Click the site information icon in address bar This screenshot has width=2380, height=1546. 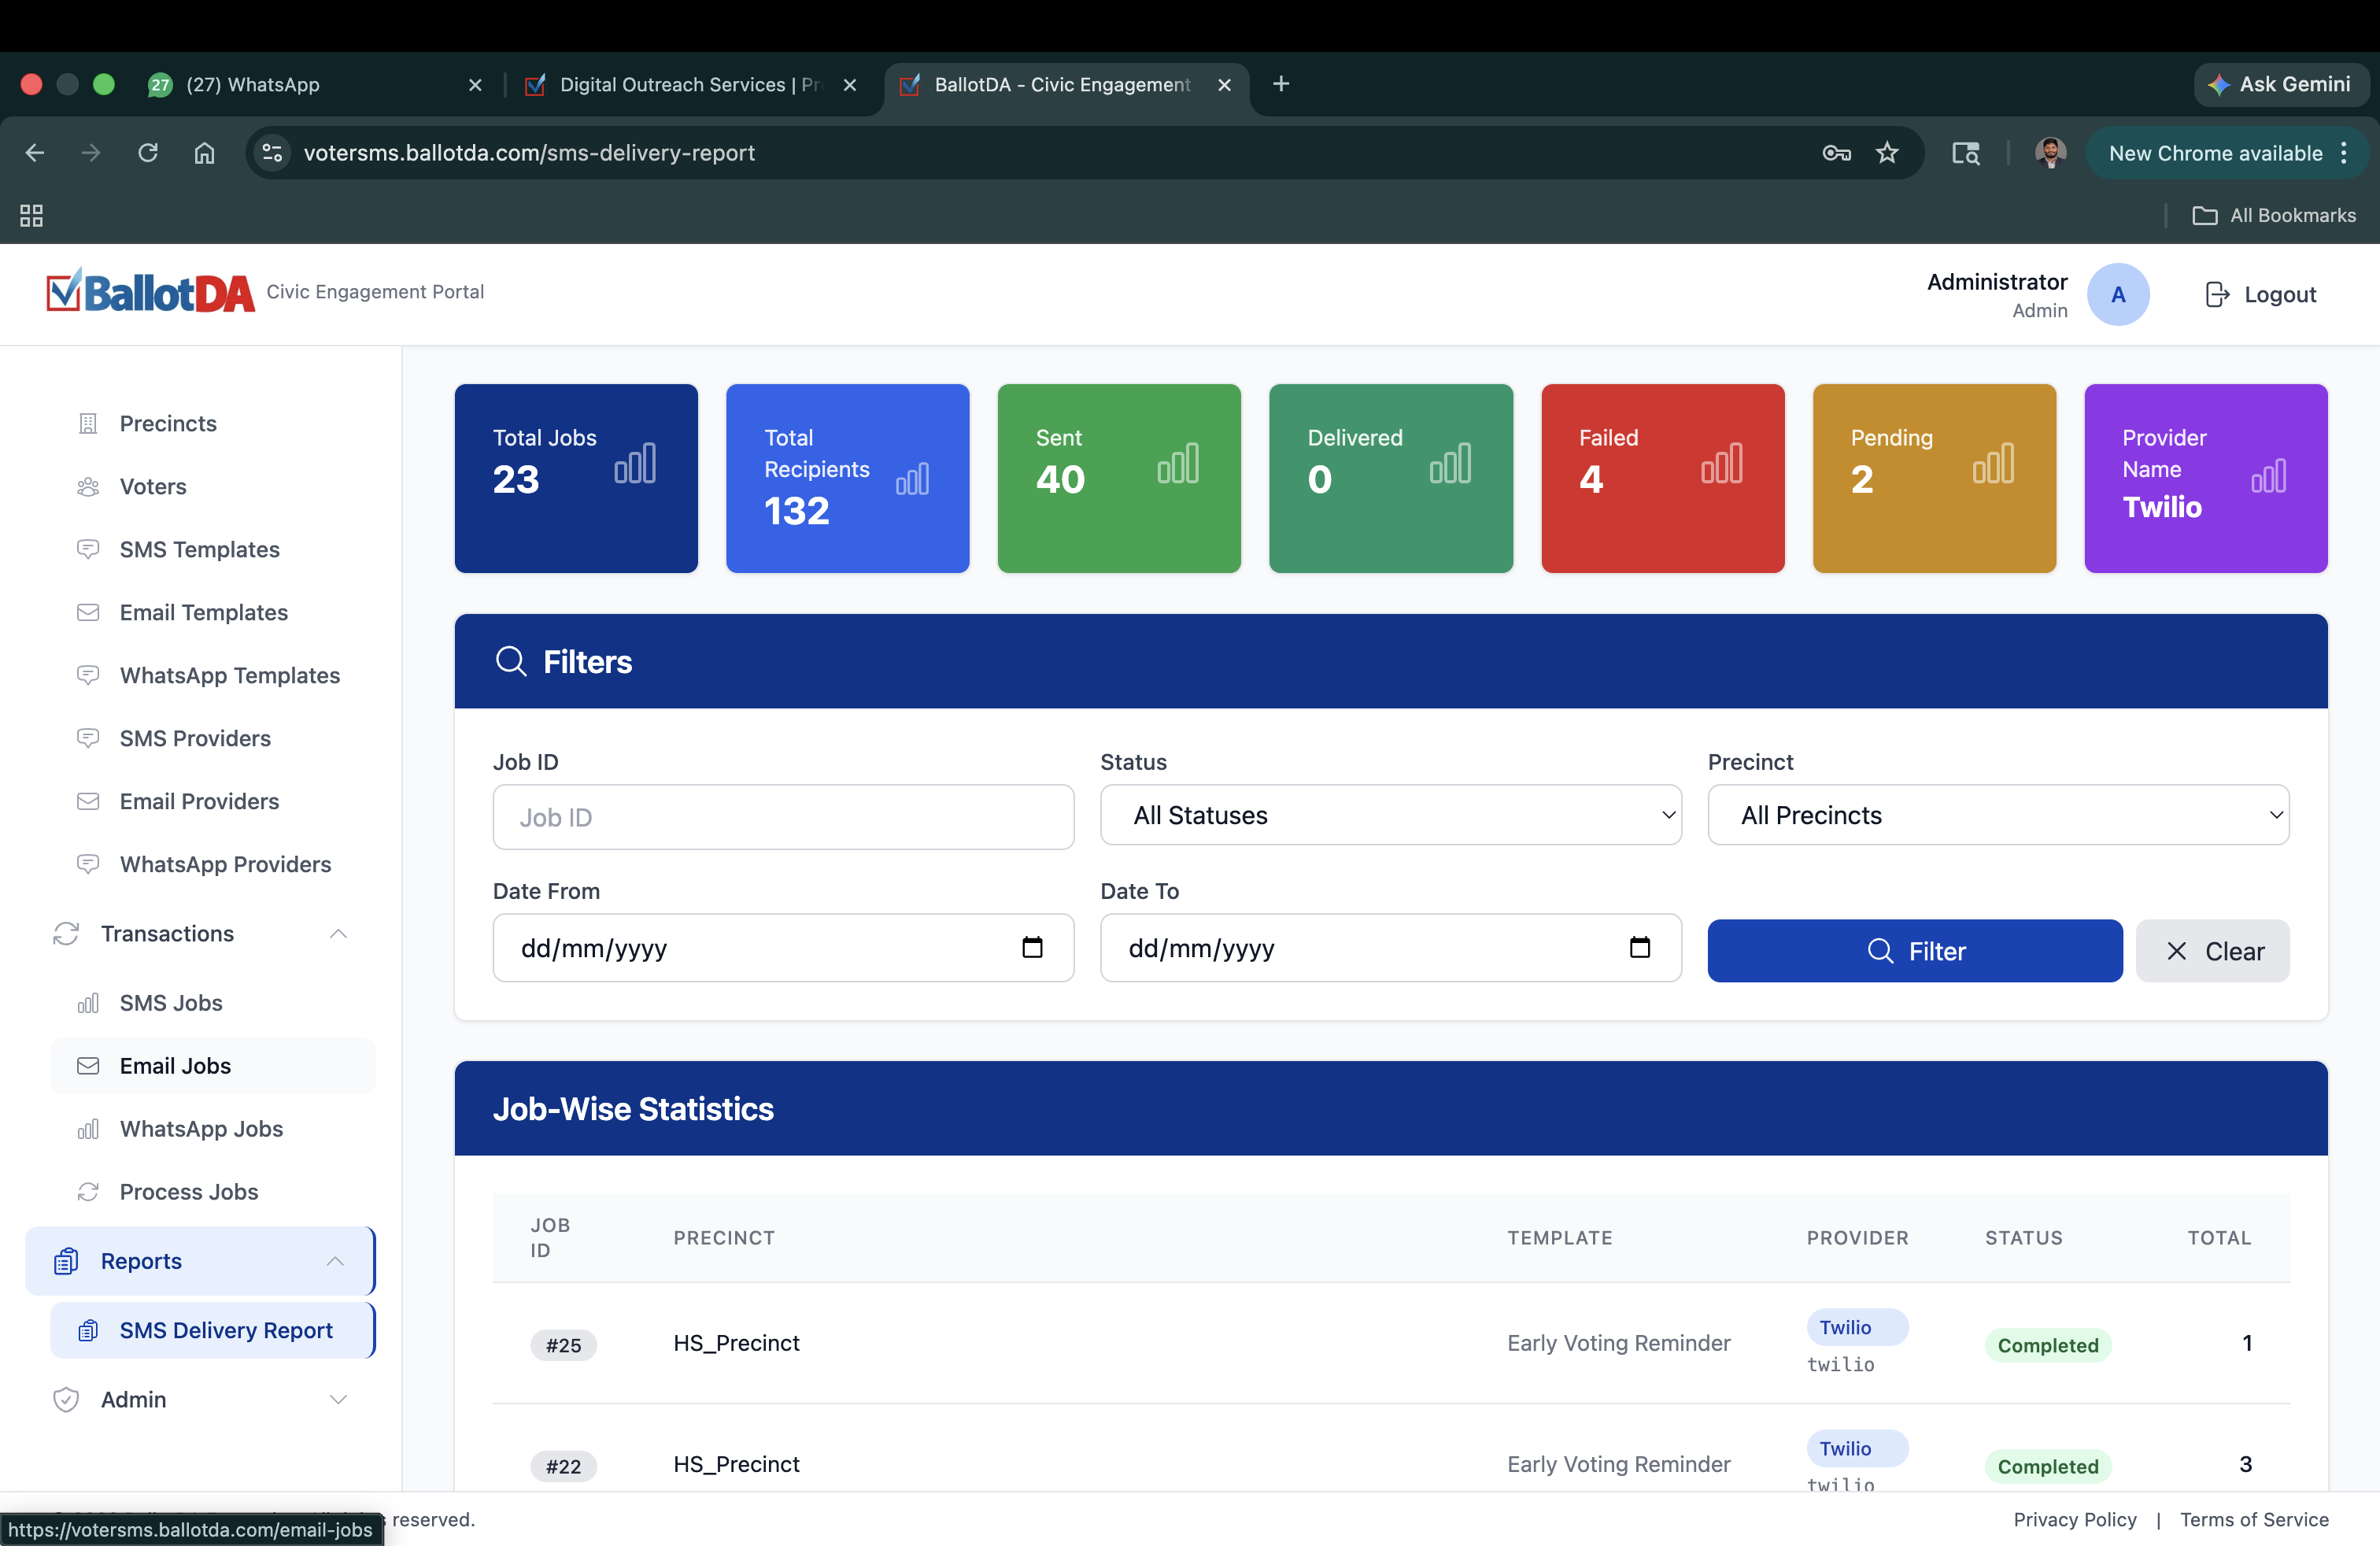click(x=272, y=152)
